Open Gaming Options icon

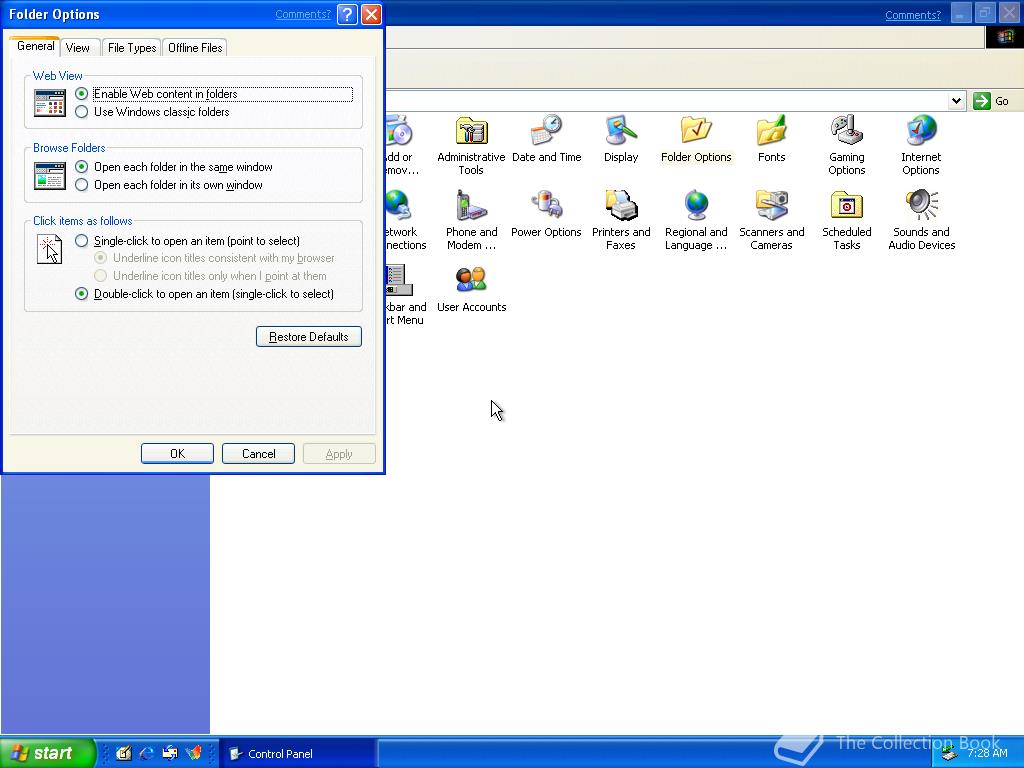tap(846, 145)
